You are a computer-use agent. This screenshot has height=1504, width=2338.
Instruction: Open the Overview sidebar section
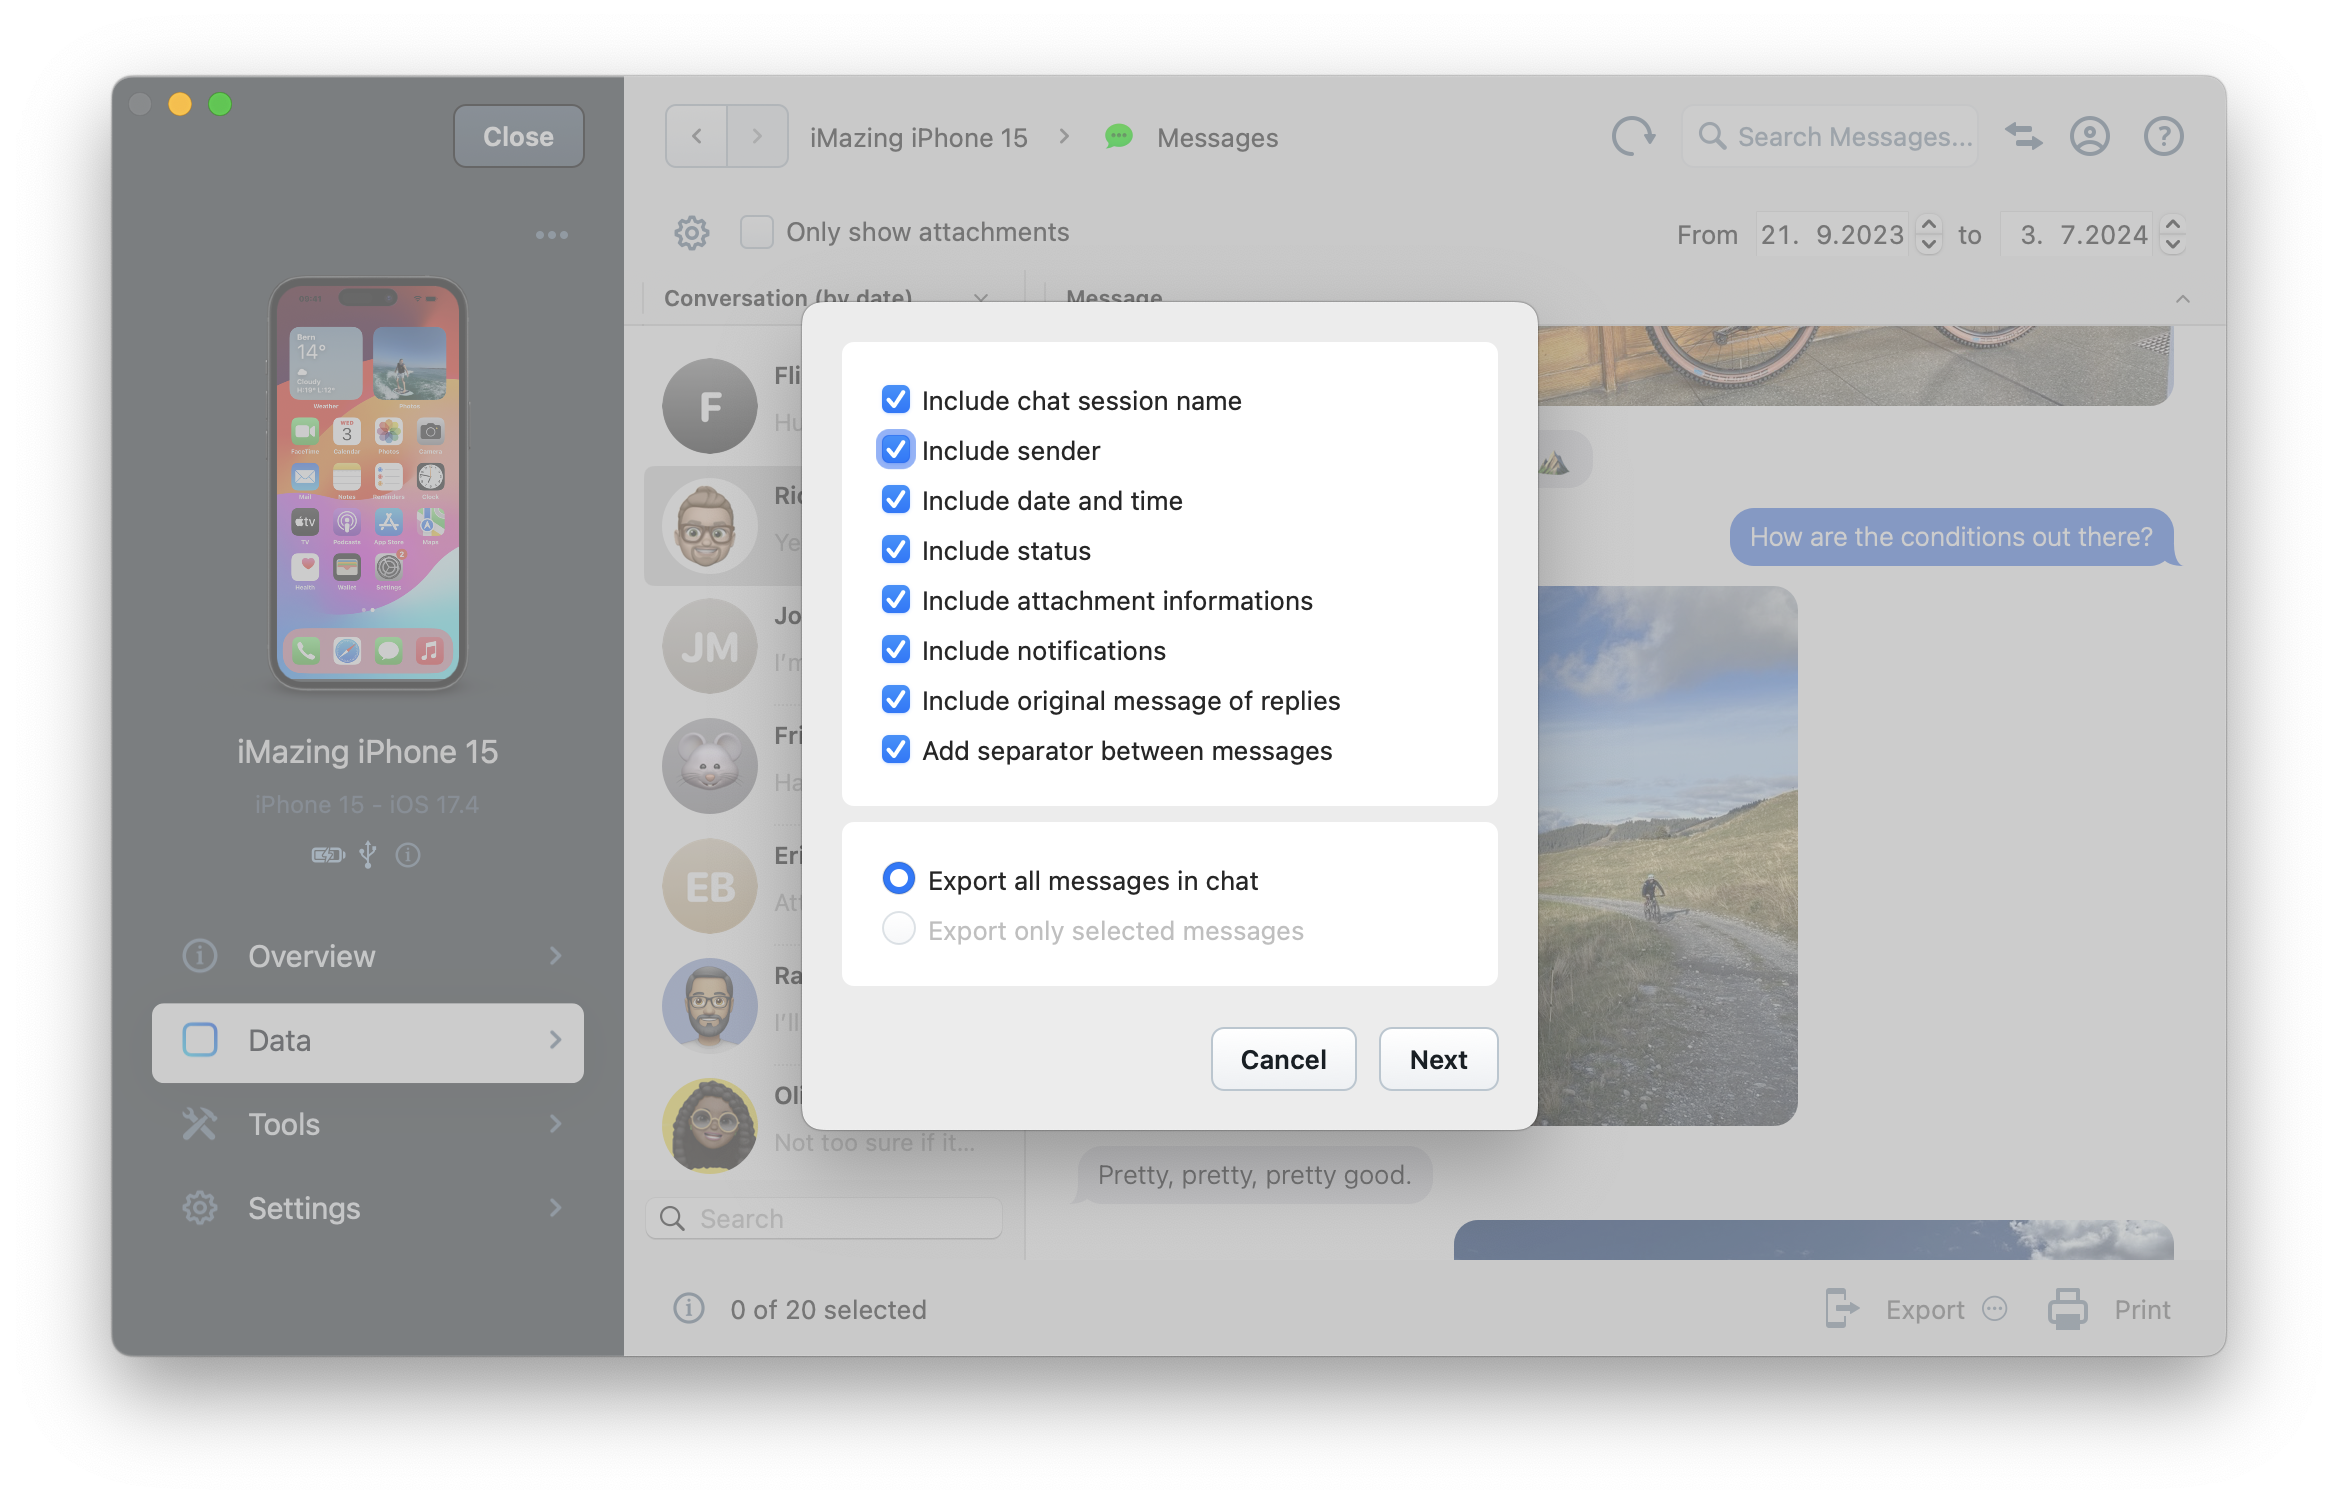[368, 956]
